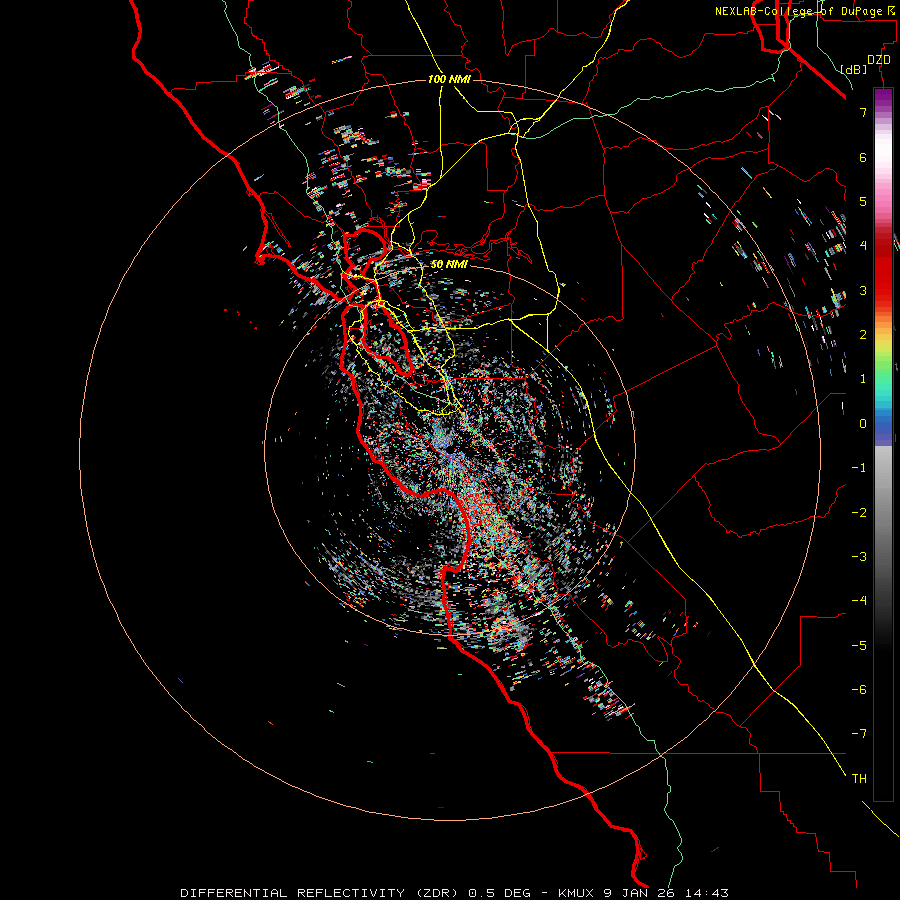The height and width of the screenshot is (900, 900).
Task: Click the TH threshold label on the color bar
Action: click(x=859, y=779)
